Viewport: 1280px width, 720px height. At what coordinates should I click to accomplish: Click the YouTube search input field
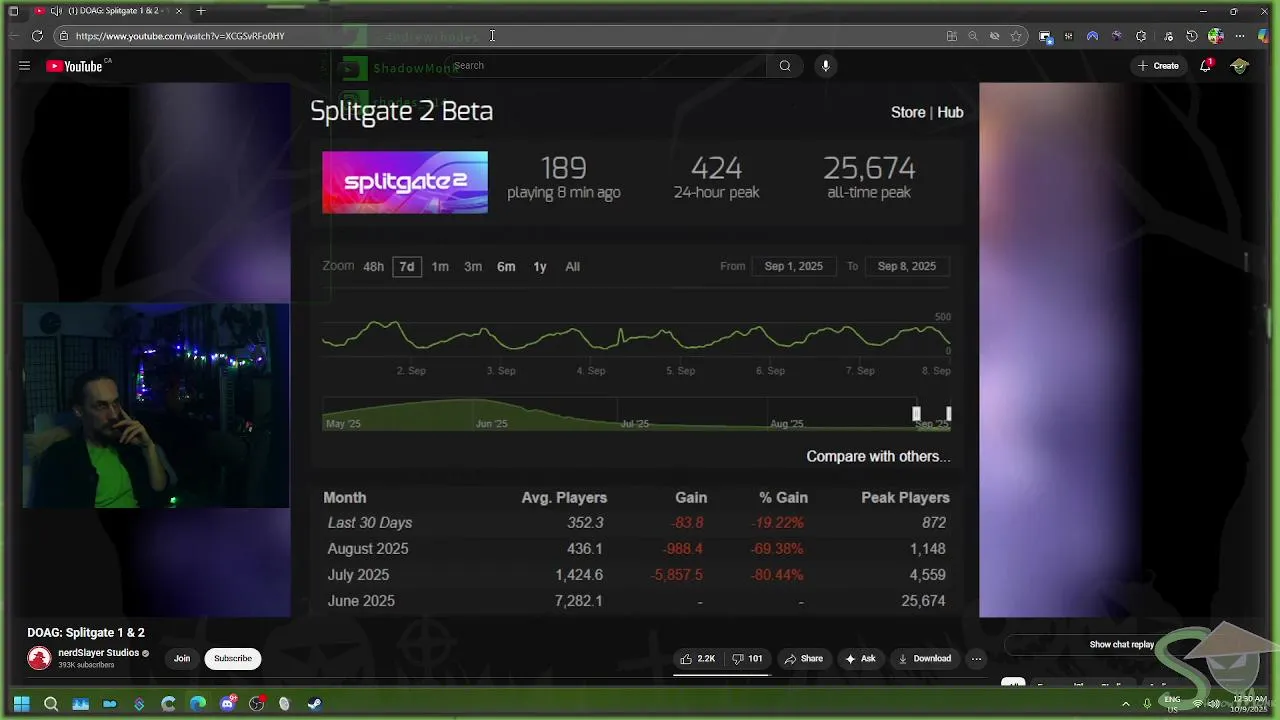click(x=609, y=66)
